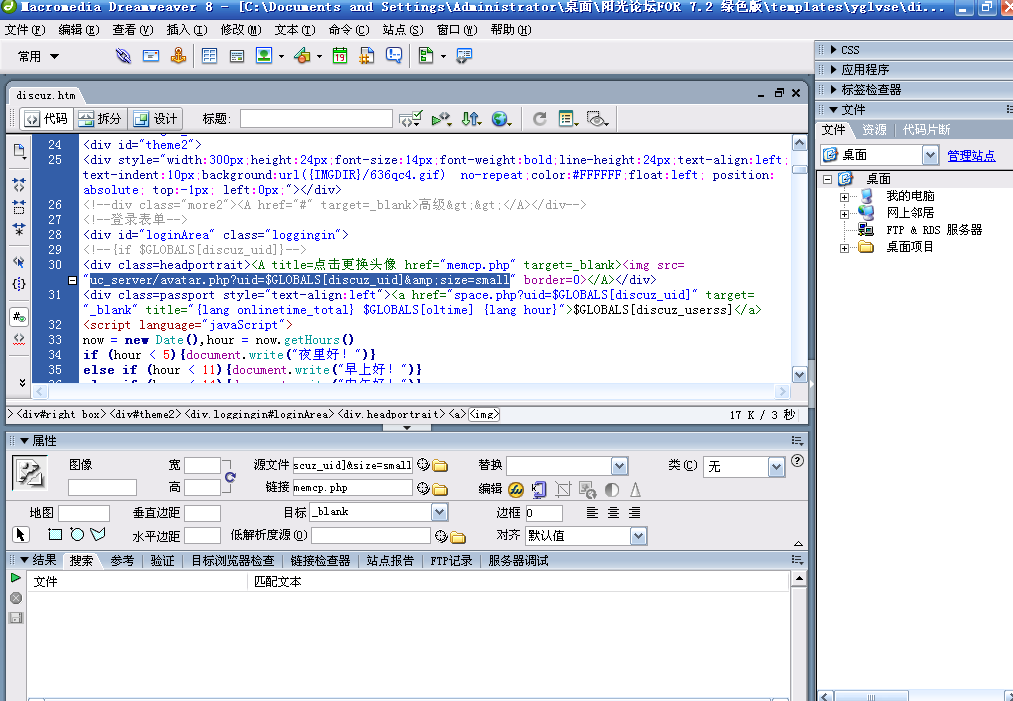Open the Visual Aids menu

(597, 119)
